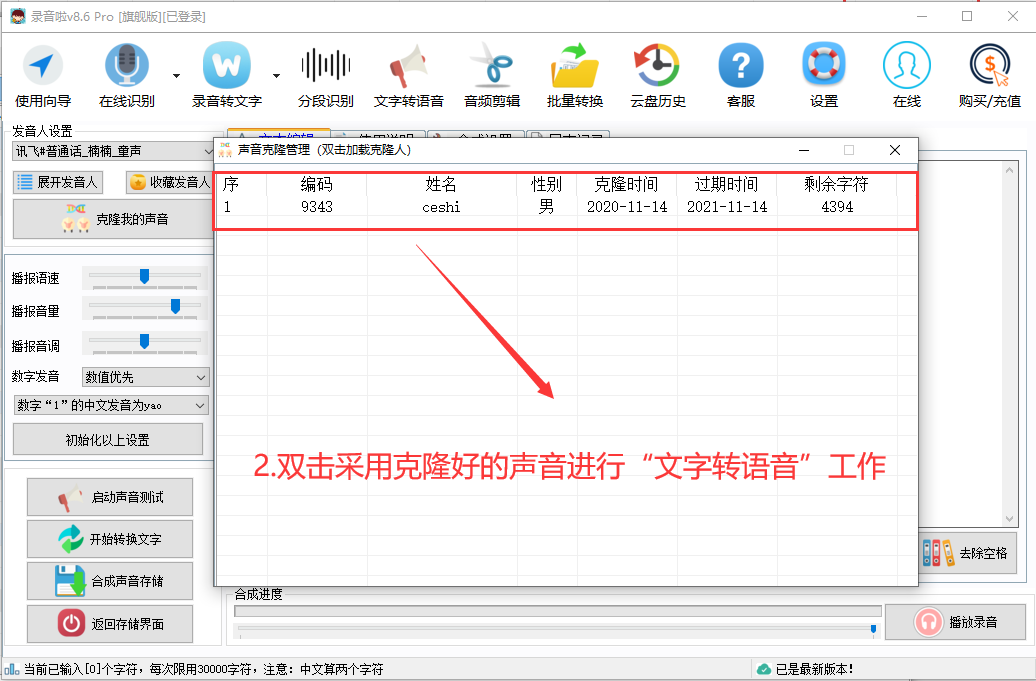Click the 合成进度 progress bar
Viewport: 1036px width, 681px height.
(x=558, y=611)
